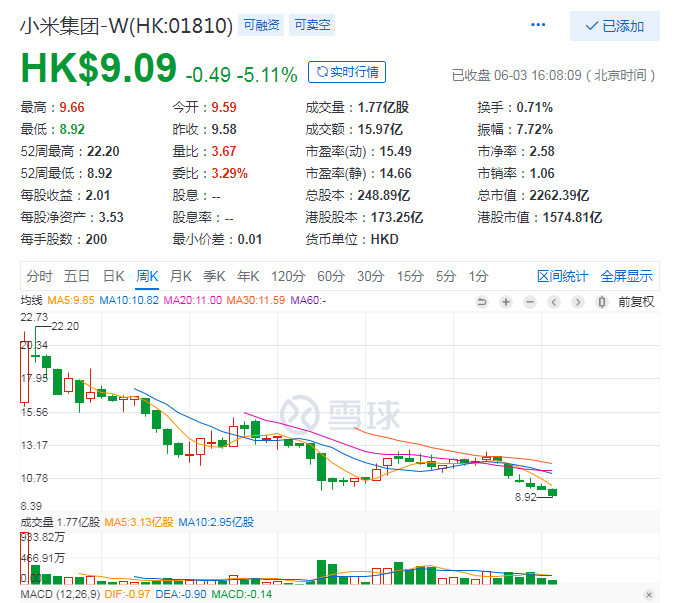Image resolution: width=686 pixels, height=603 pixels.
Task: Click the 8.92 low marker on chart
Action: [x=525, y=498]
